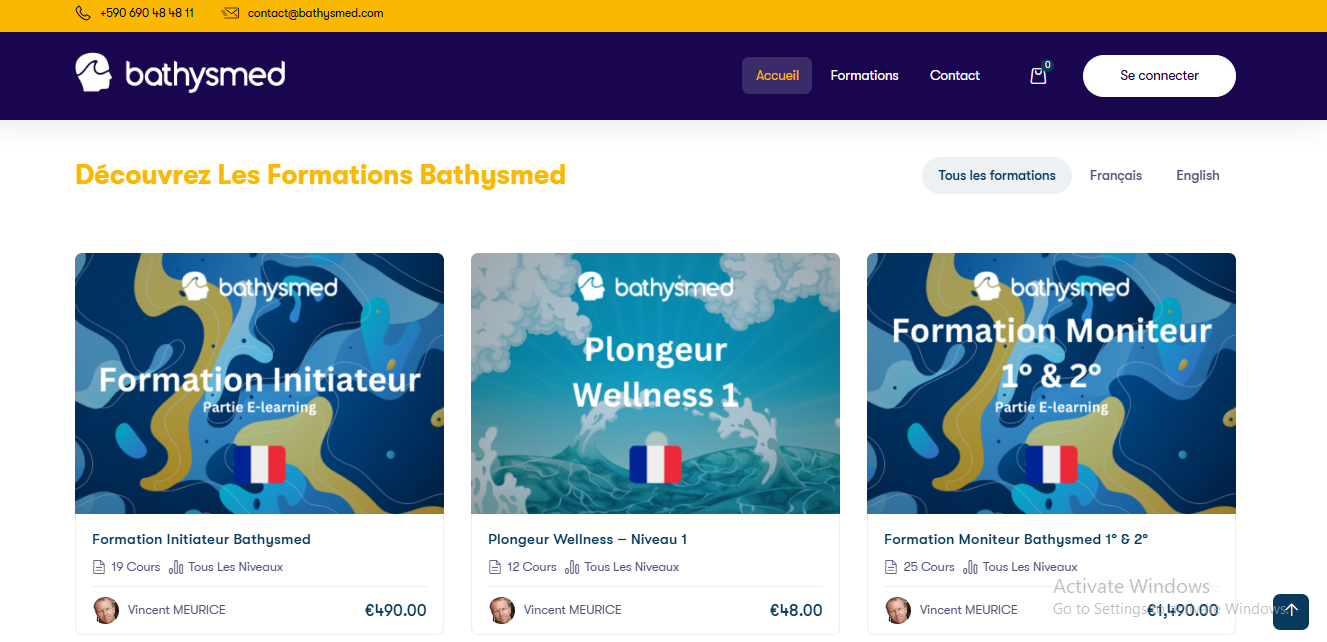Viewport: 1327px width, 642px height.
Task: Click instructor avatar on Formation Moniteur card
Action: 898,610
